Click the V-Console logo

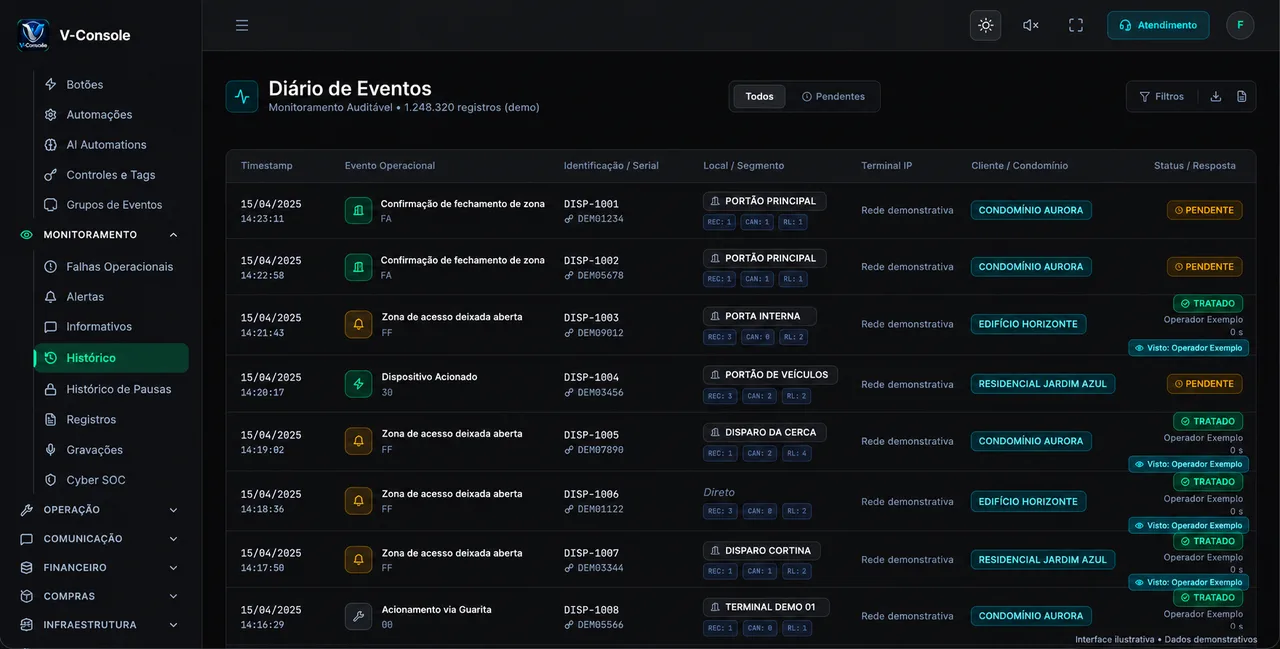point(33,35)
